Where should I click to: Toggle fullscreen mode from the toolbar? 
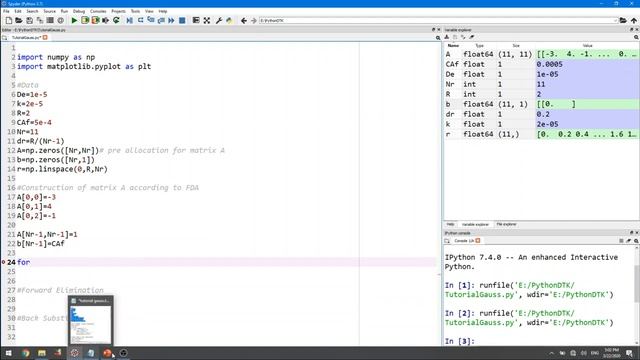pyautogui.click(x=207, y=20)
